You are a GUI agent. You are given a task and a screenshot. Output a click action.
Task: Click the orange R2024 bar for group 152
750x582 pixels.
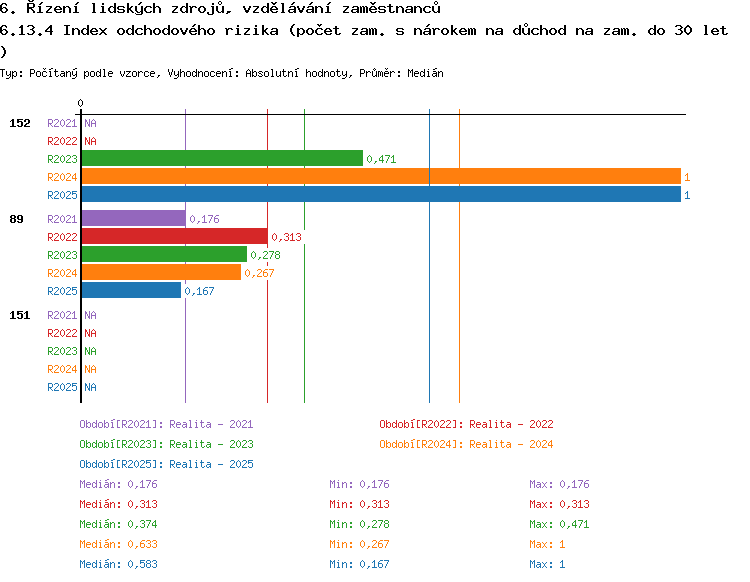(x=381, y=176)
